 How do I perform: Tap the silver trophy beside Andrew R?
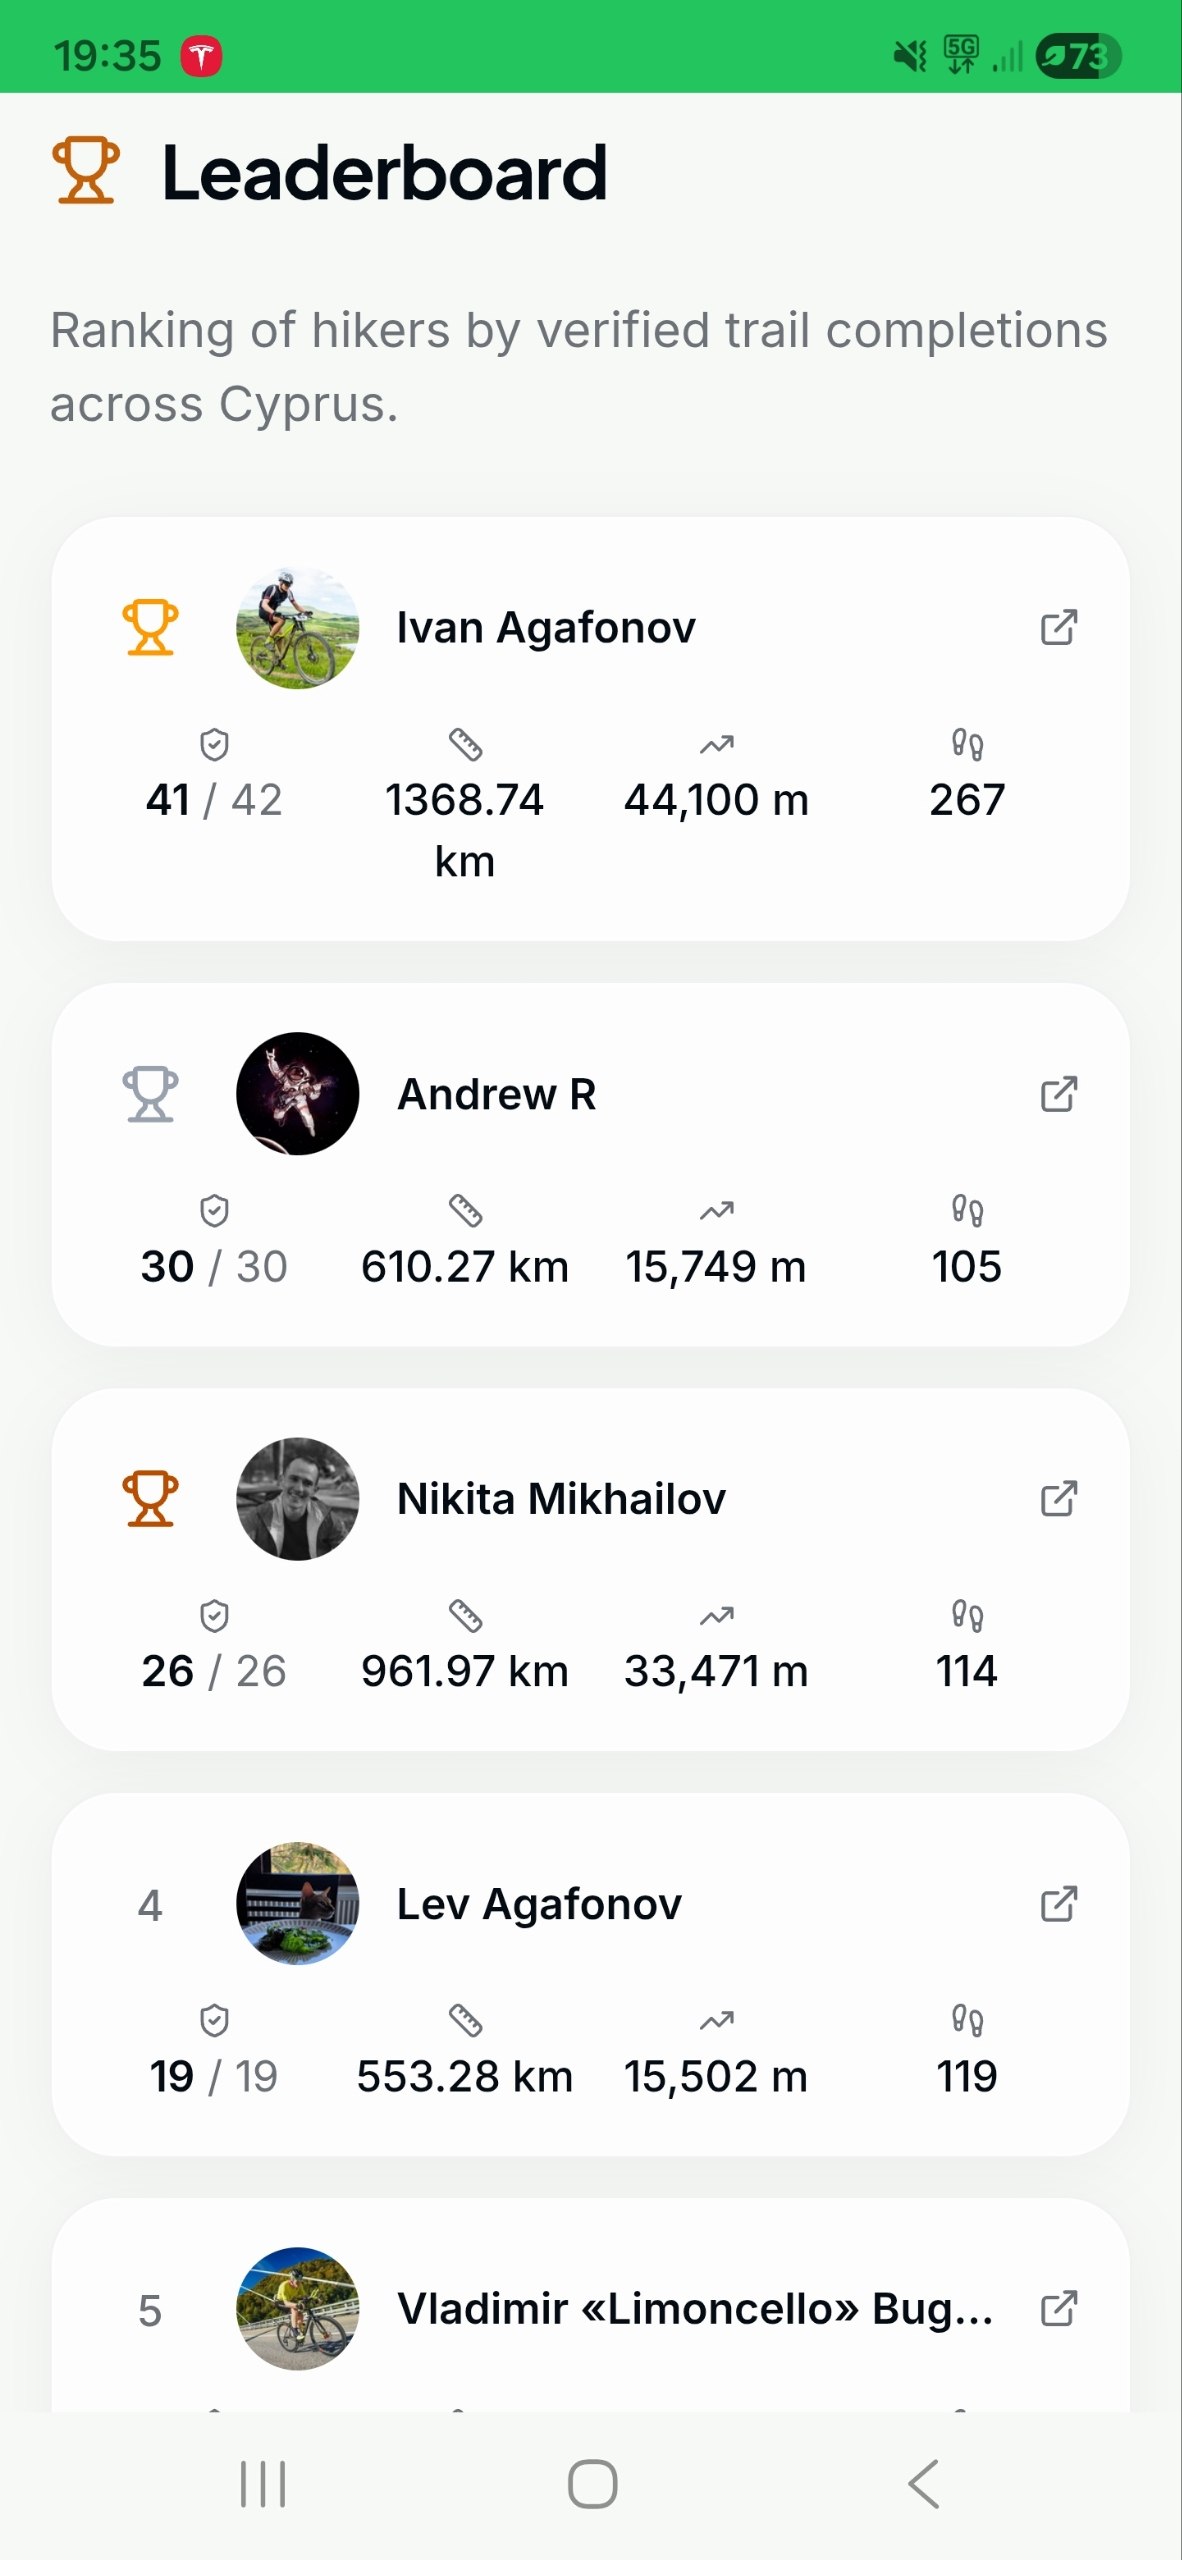click(x=150, y=1094)
